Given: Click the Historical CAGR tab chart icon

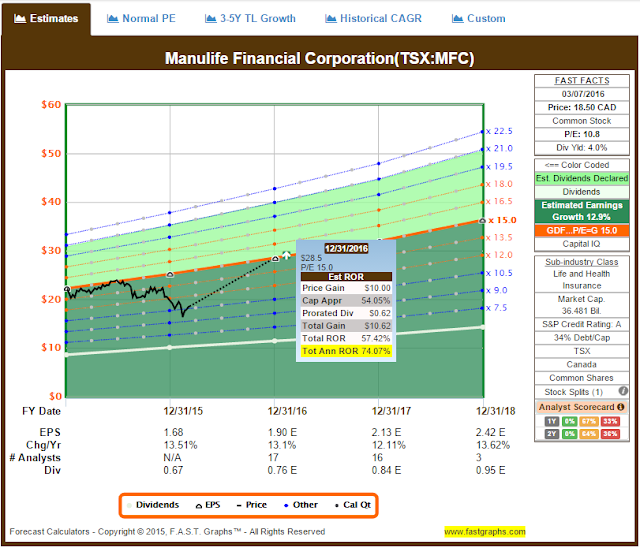Looking at the screenshot, I should [x=331, y=19].
